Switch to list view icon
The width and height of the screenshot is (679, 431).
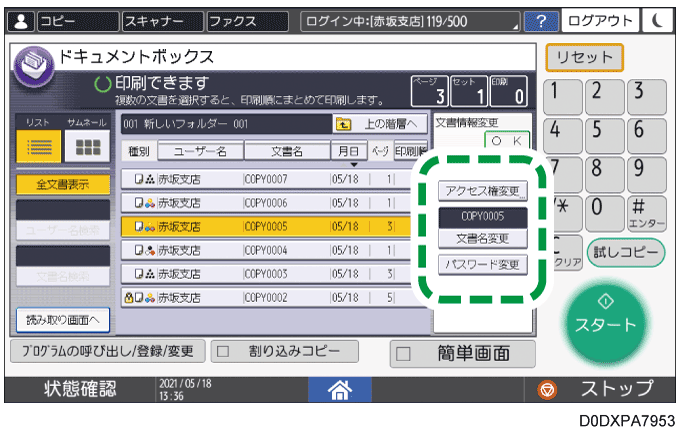(39, 146)
